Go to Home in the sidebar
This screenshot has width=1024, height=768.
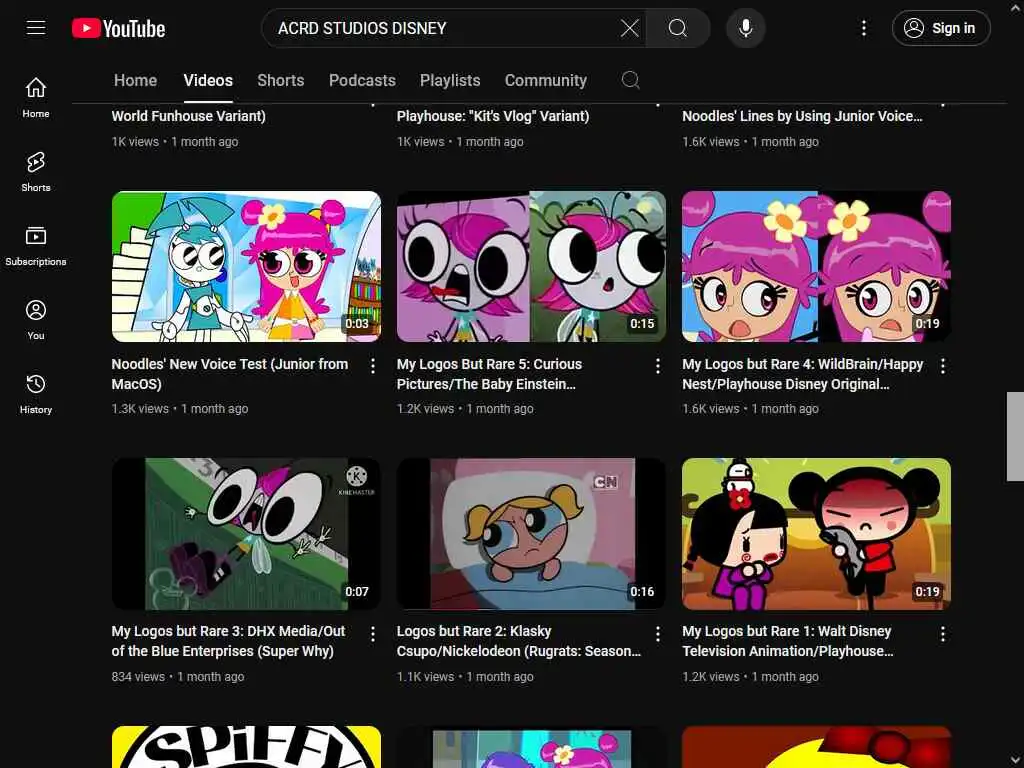point(36,97)
